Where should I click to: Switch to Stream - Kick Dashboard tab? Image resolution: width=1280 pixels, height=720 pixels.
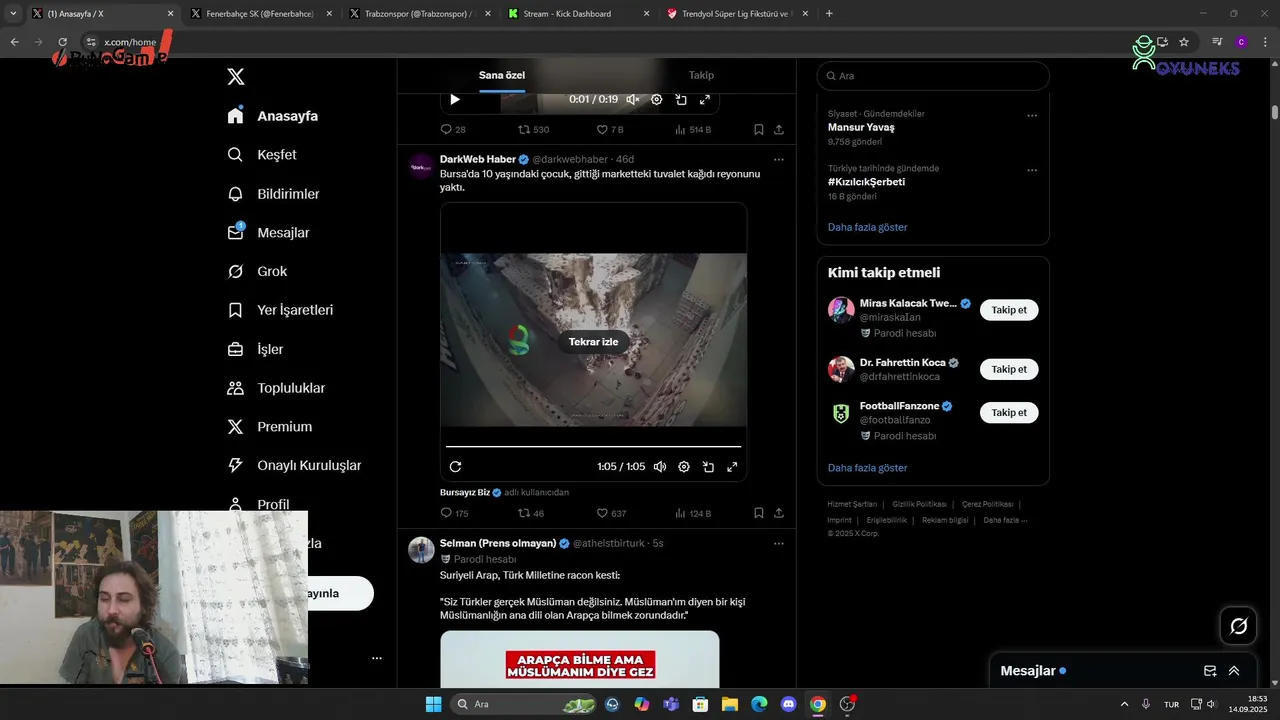[578, 14]
